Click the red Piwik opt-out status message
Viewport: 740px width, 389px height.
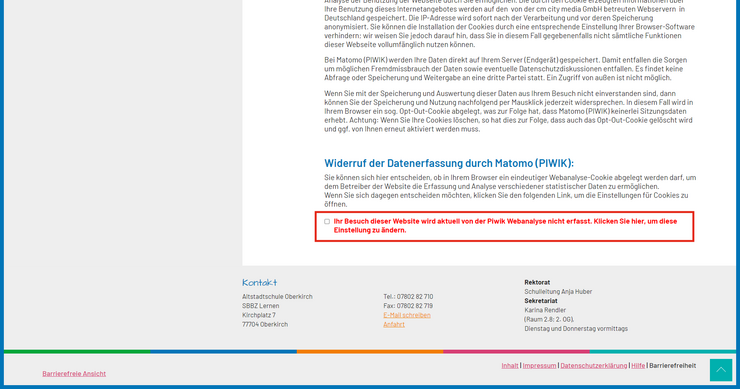(505, 226)
